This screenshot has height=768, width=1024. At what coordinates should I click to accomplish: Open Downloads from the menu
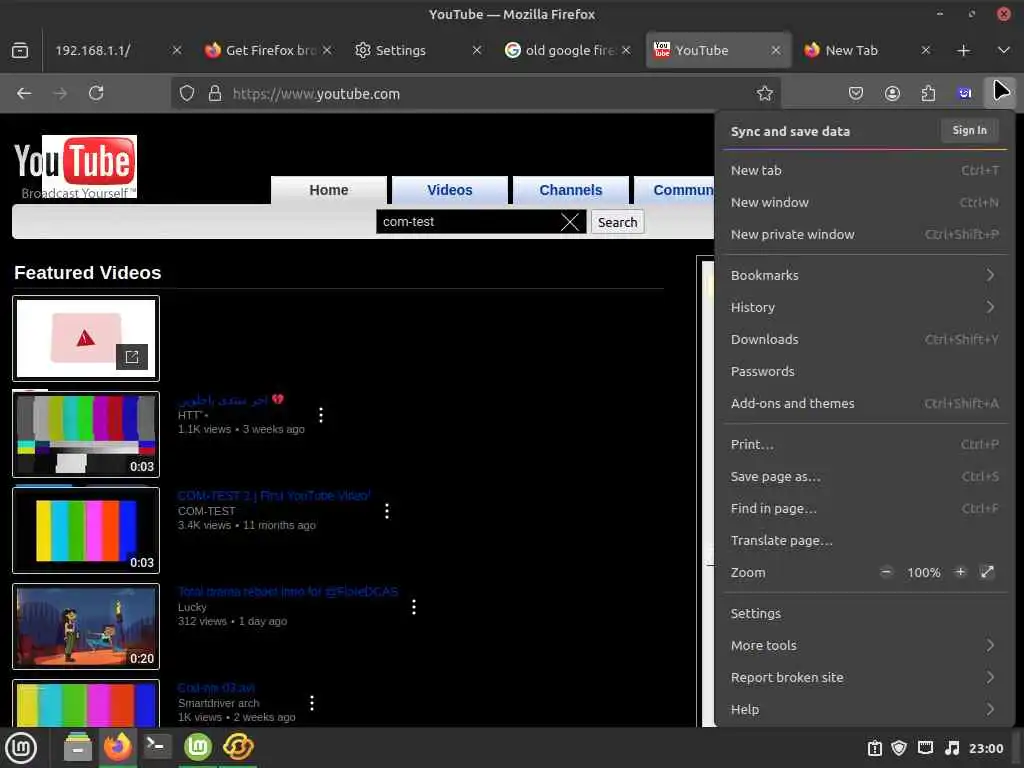pyautogui.click(x=865, y=339)
